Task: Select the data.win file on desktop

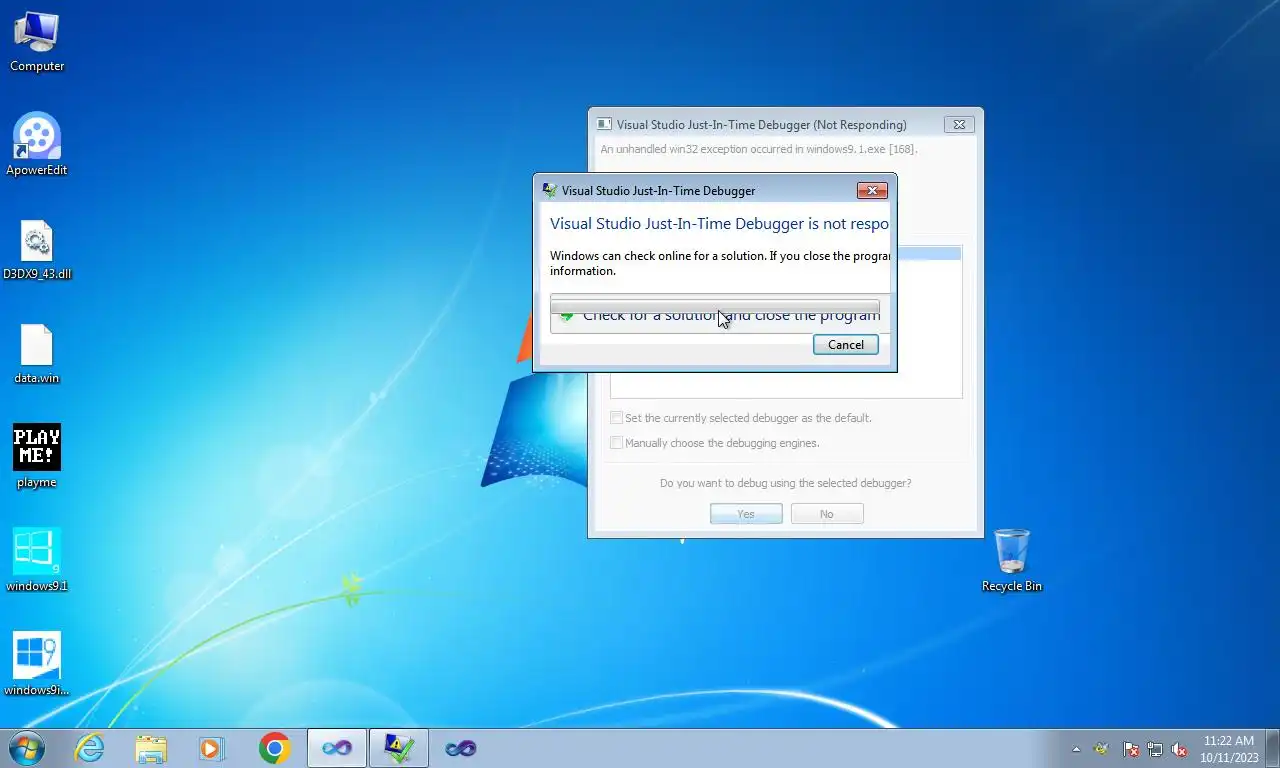Action: coord(37,354)
